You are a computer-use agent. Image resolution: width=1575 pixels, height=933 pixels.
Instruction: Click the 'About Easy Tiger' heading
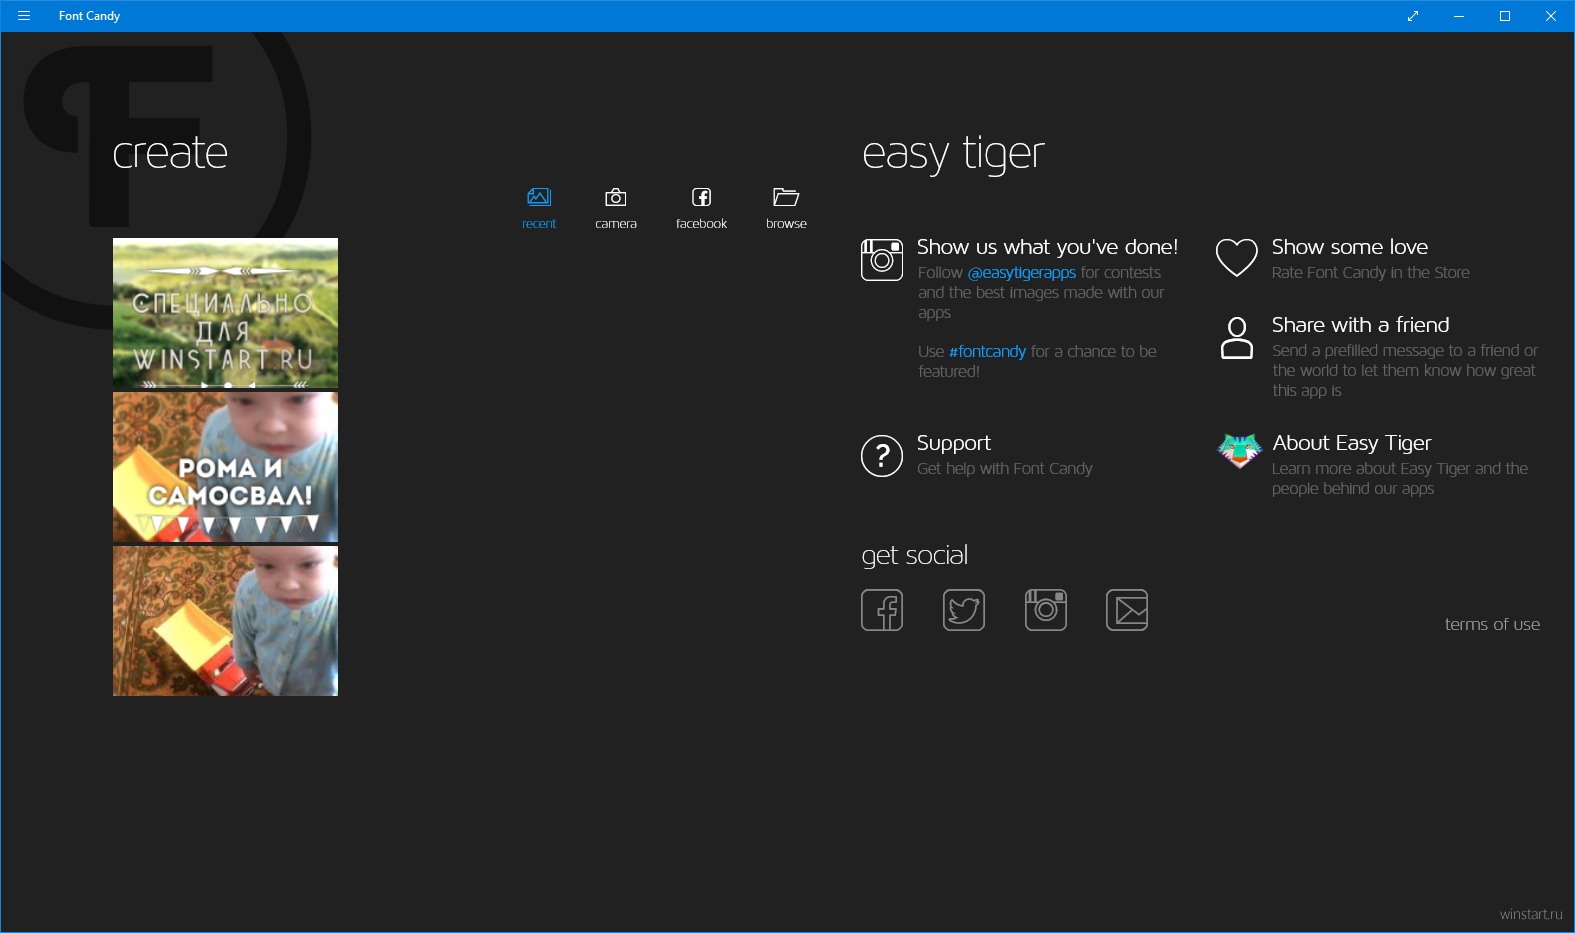point(1352,443)
